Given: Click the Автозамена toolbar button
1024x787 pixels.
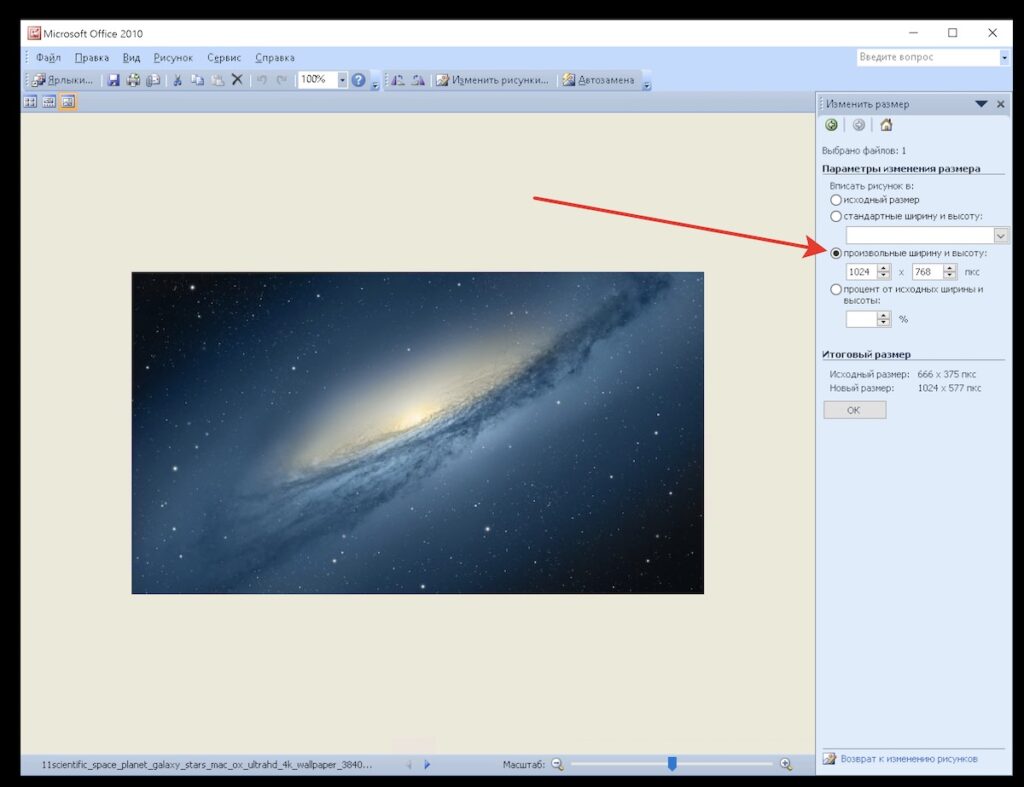Looking at the screenshot, I should tap(598, 80).
